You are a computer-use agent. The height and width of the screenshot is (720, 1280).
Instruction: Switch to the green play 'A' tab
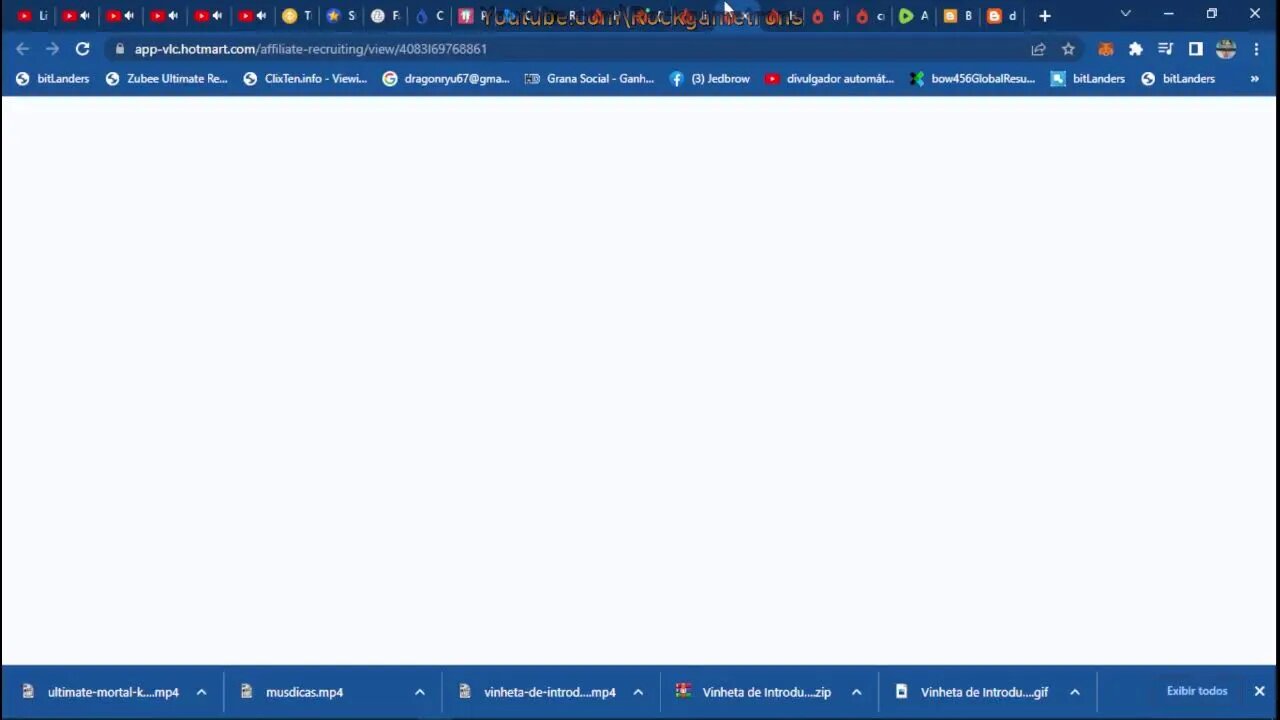pos(913,16)
